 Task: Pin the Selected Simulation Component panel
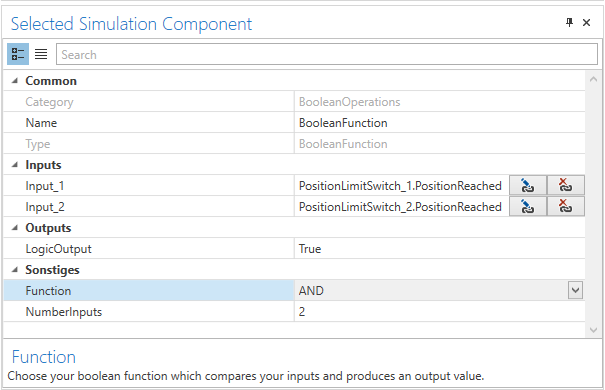point(569,23)
